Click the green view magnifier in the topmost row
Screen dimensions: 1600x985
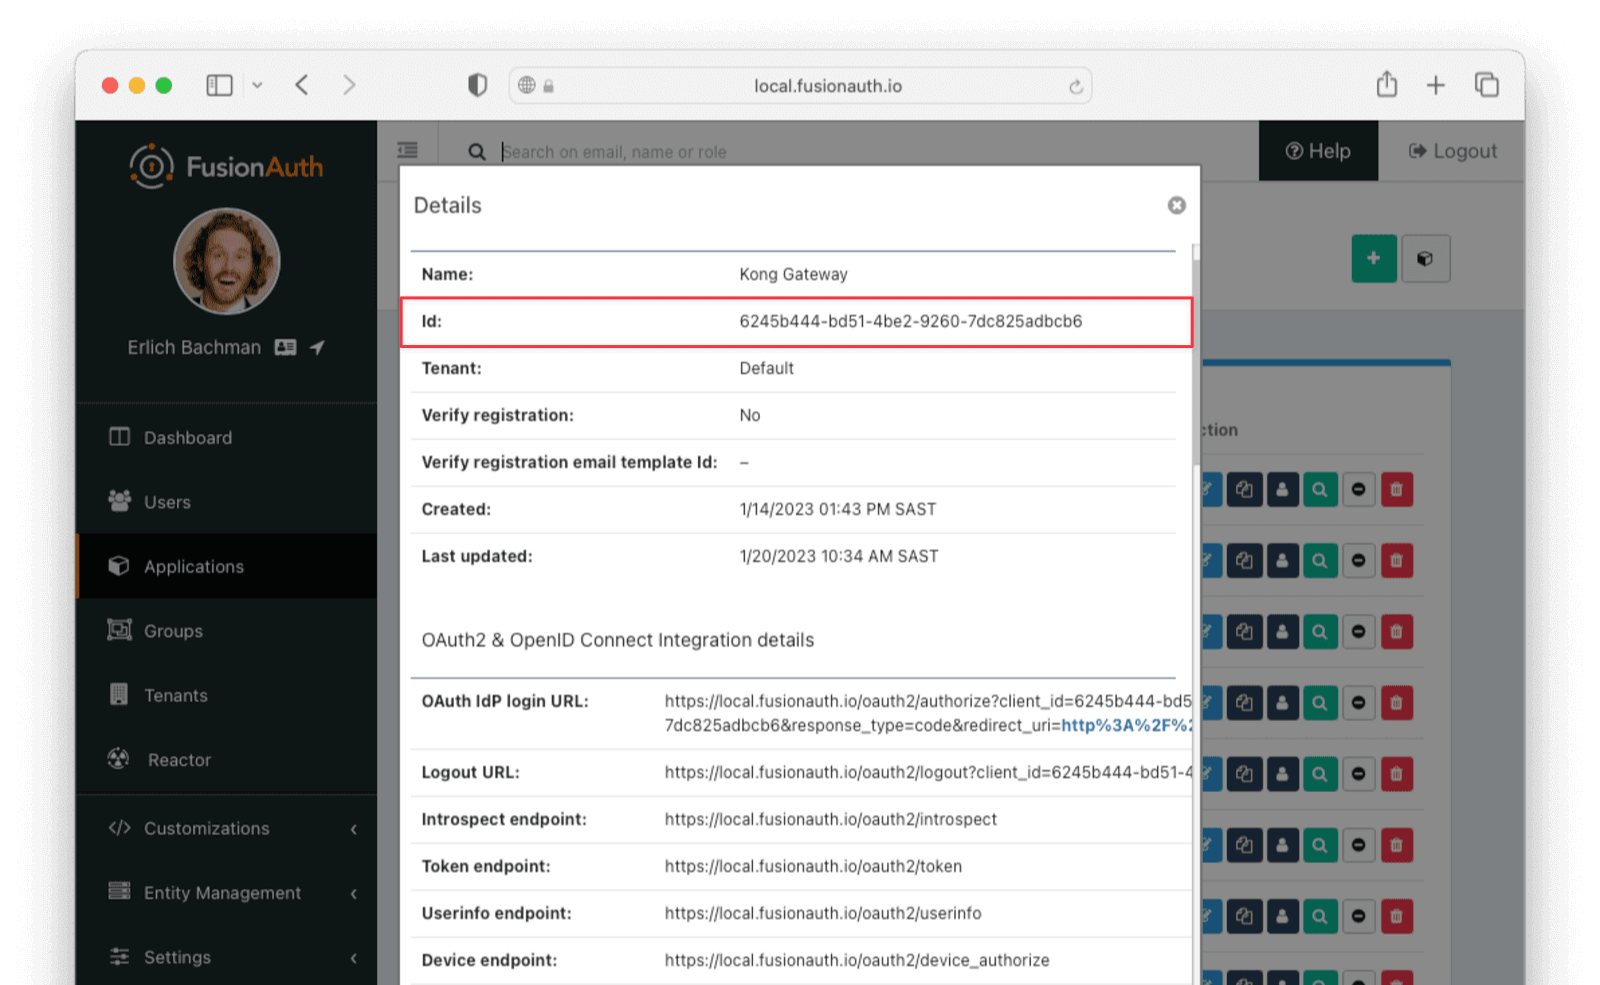1320,490
